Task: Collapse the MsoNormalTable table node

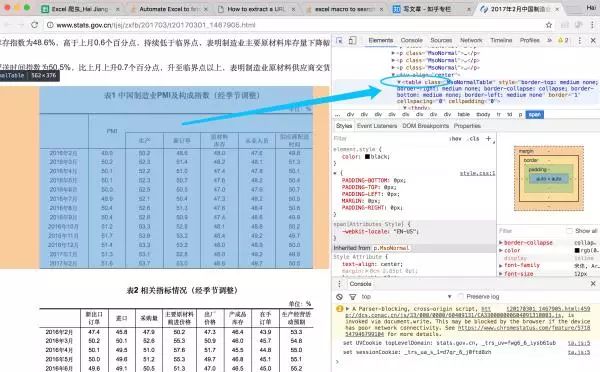Action: tap(399, 82)
